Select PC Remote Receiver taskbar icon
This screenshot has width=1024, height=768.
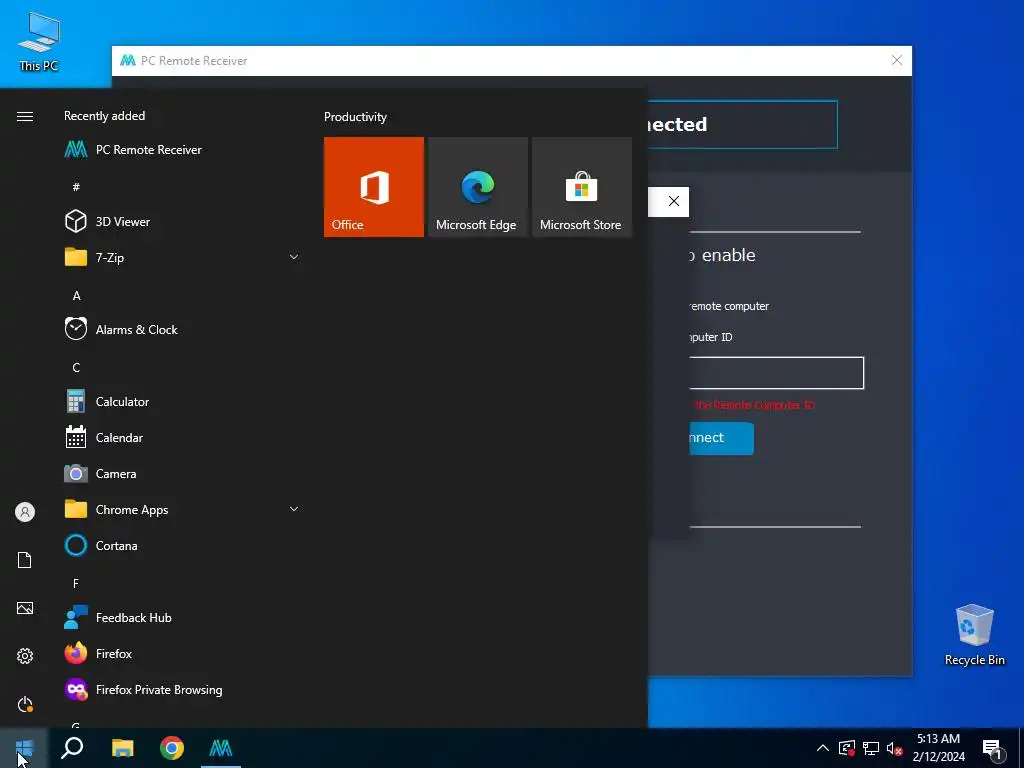(221, 748)
